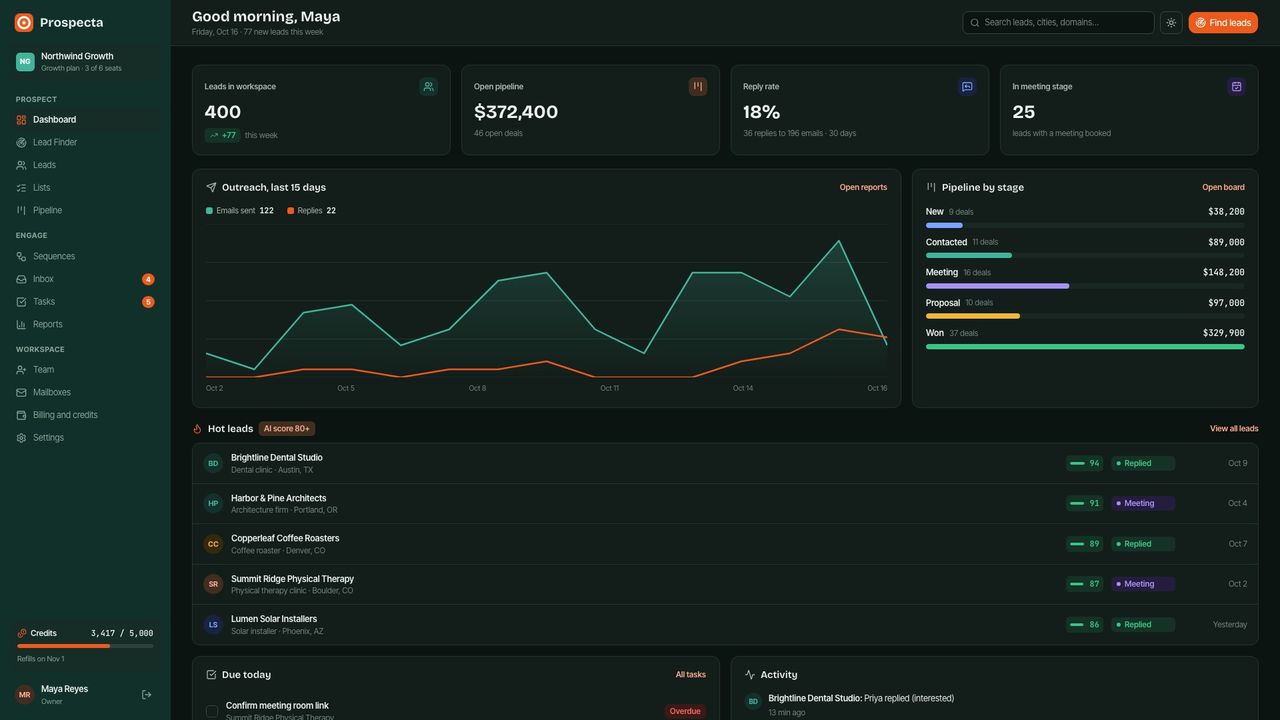
Task: Click the NG workspace avatar
Action: click(25, 62)
